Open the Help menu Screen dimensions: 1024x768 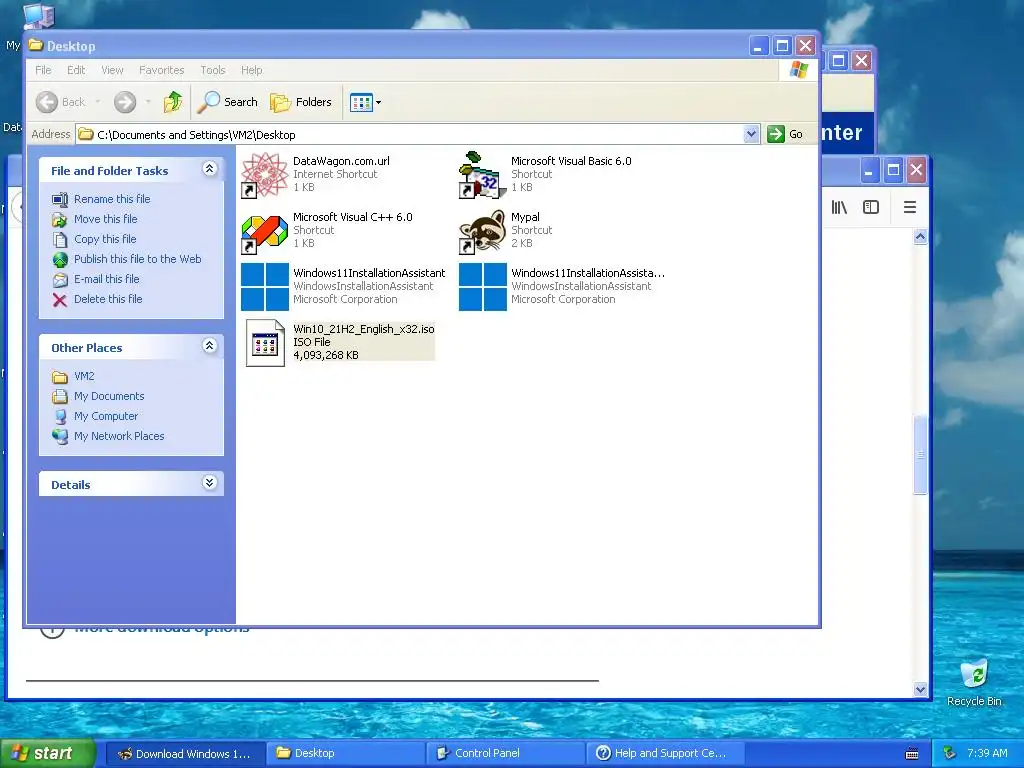coord(251,70)
